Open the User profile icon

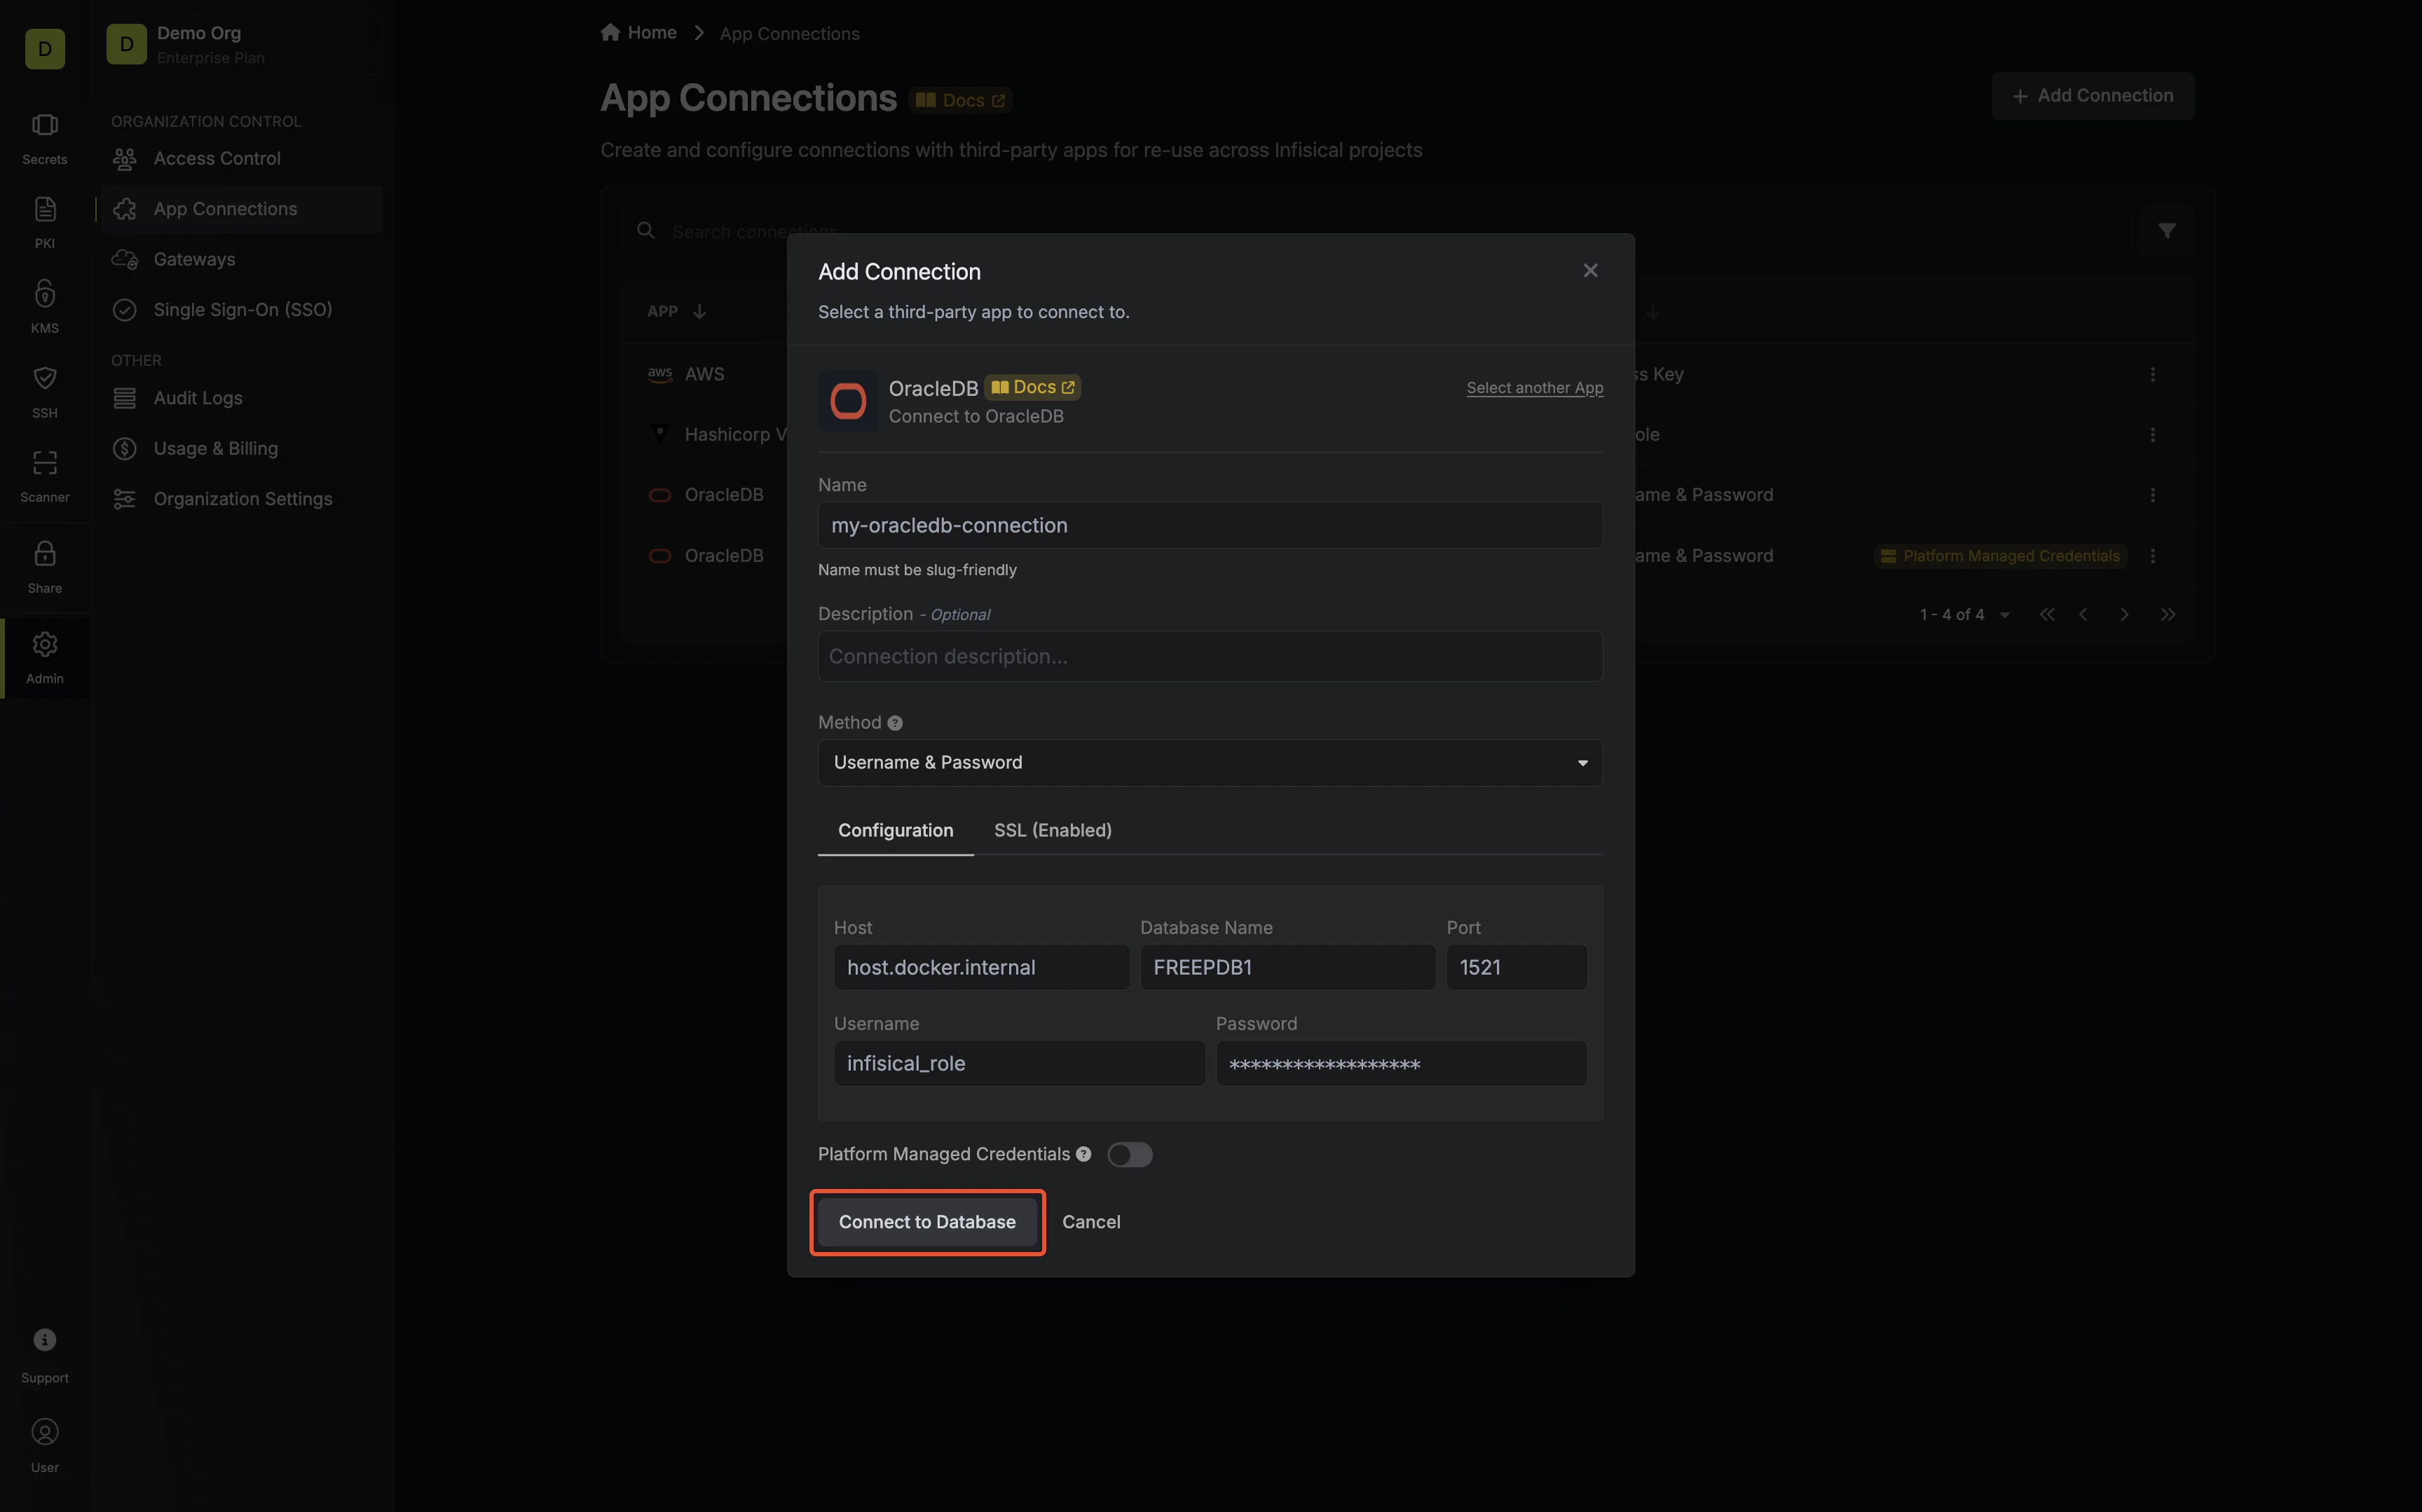point(45,1432)
